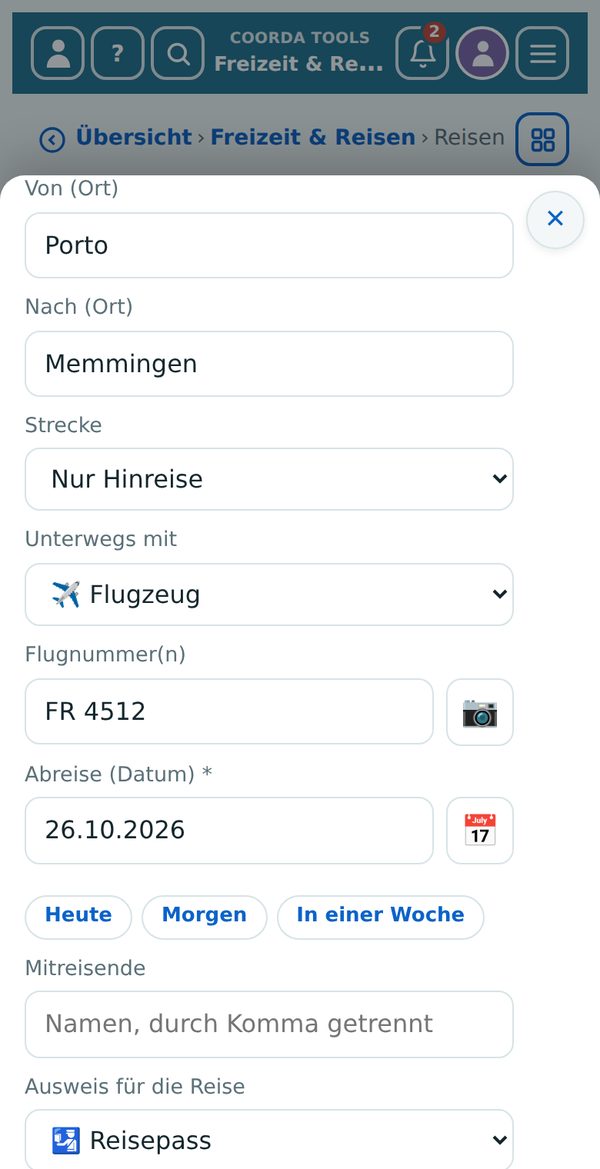The height and width of the screenshot is (1169, 600).
Task: Click the Mitreisende names input field
Action: pos(269,1024)
